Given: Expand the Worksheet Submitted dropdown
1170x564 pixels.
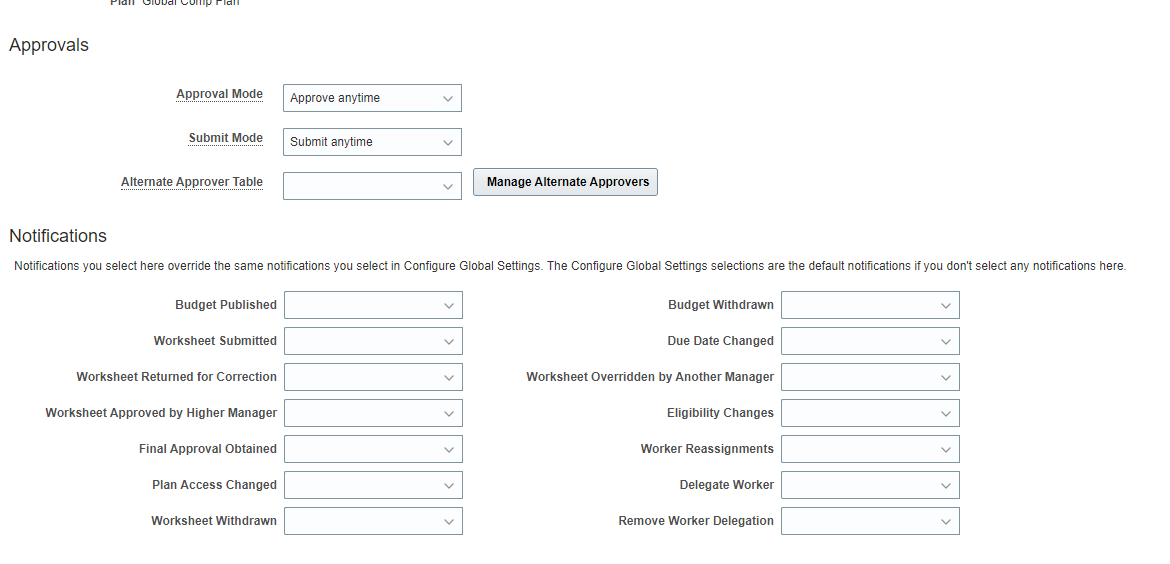Looking at the screenshot, I should 373,341.
